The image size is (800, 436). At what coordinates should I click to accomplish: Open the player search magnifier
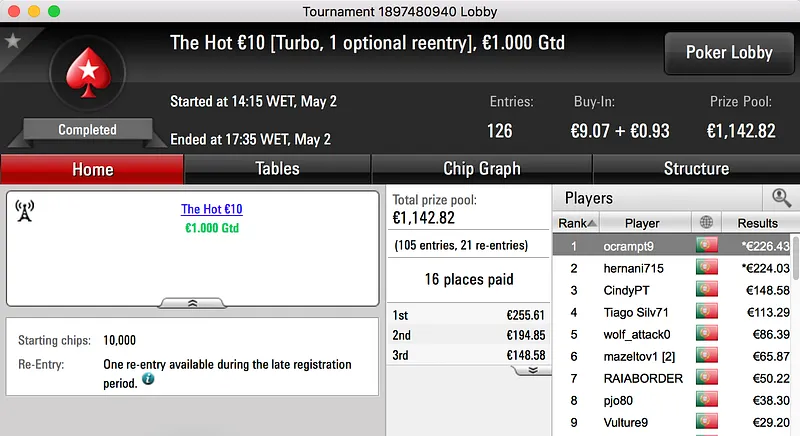781,198
